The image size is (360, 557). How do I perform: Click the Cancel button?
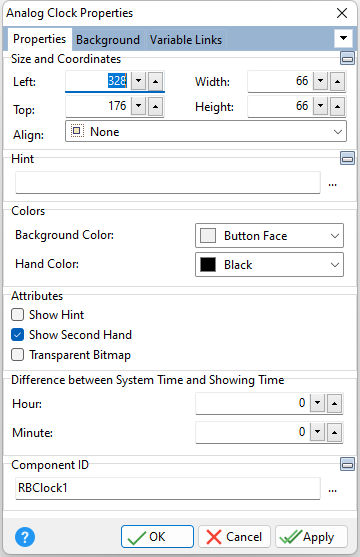(x=234, y=536)
